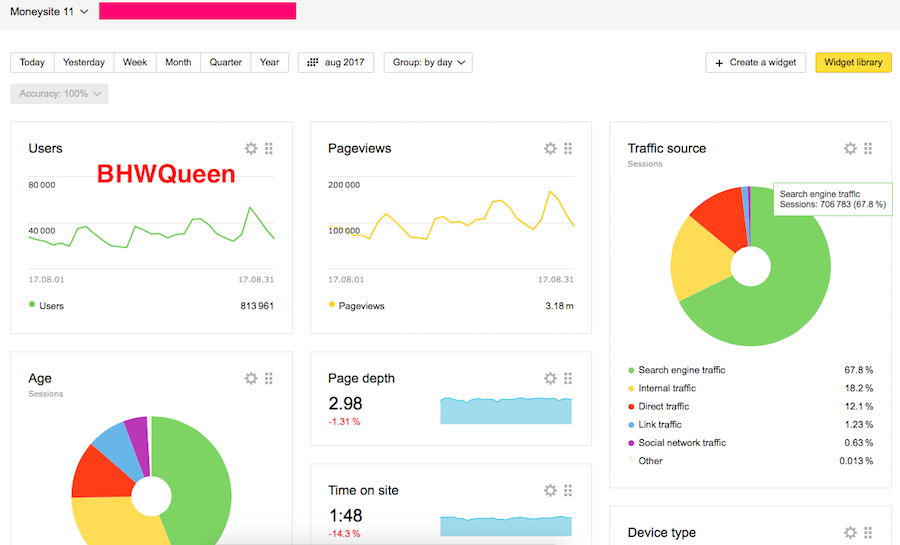Open settings gear of Page depth widget

pos(550,378)
